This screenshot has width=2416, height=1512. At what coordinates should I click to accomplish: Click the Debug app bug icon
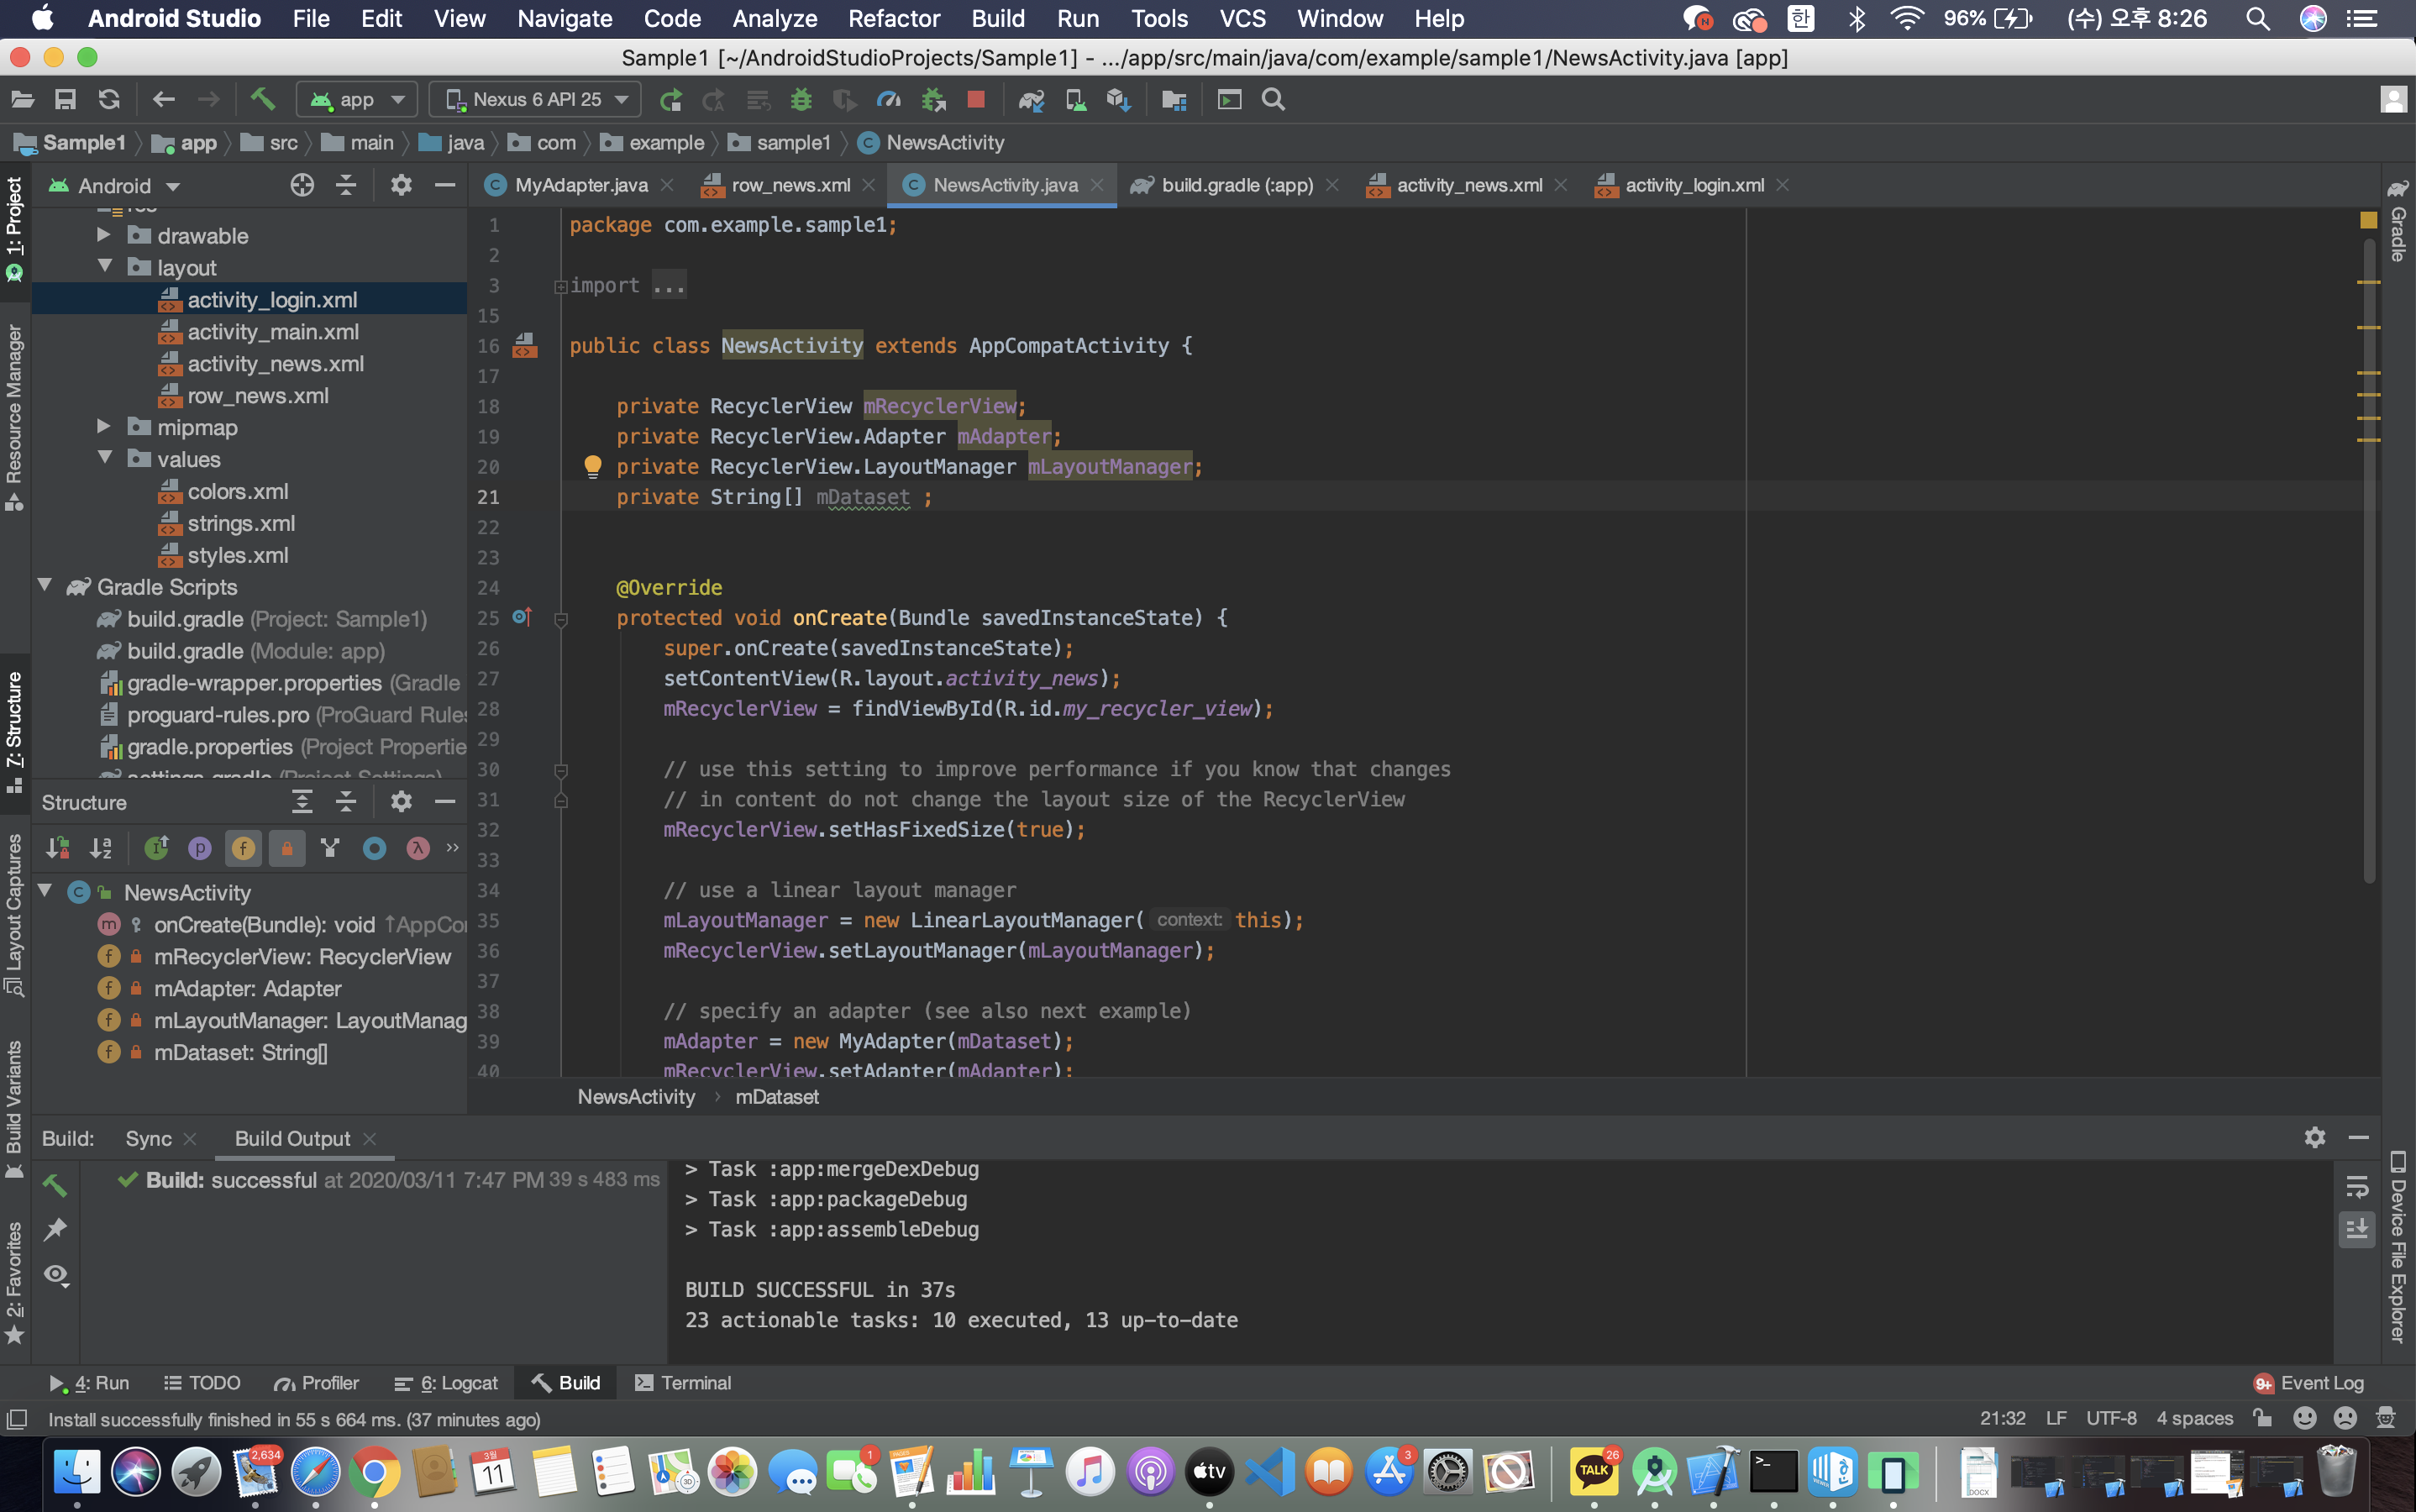(801, 99)
